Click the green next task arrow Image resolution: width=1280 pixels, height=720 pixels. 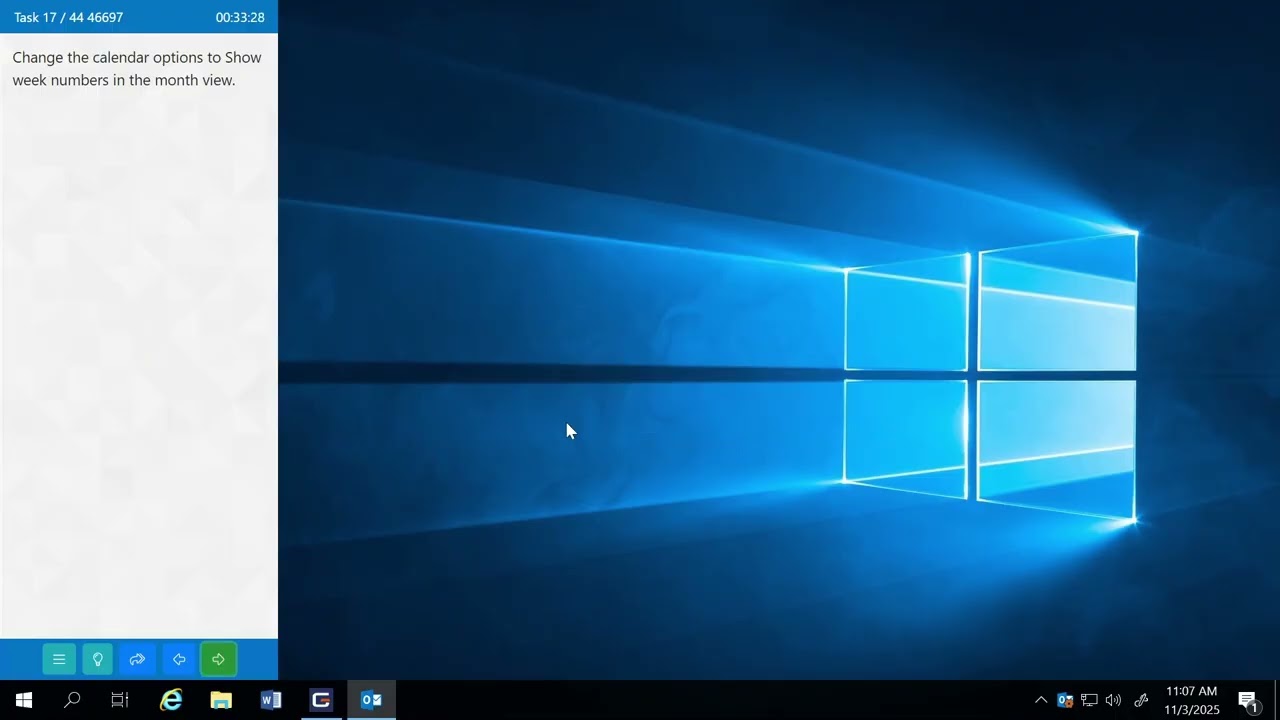pos(218,659)
